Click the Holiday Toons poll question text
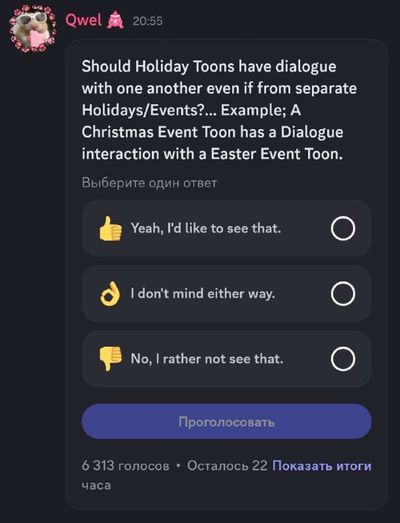400x523 pixels. (x=219, y=110)
